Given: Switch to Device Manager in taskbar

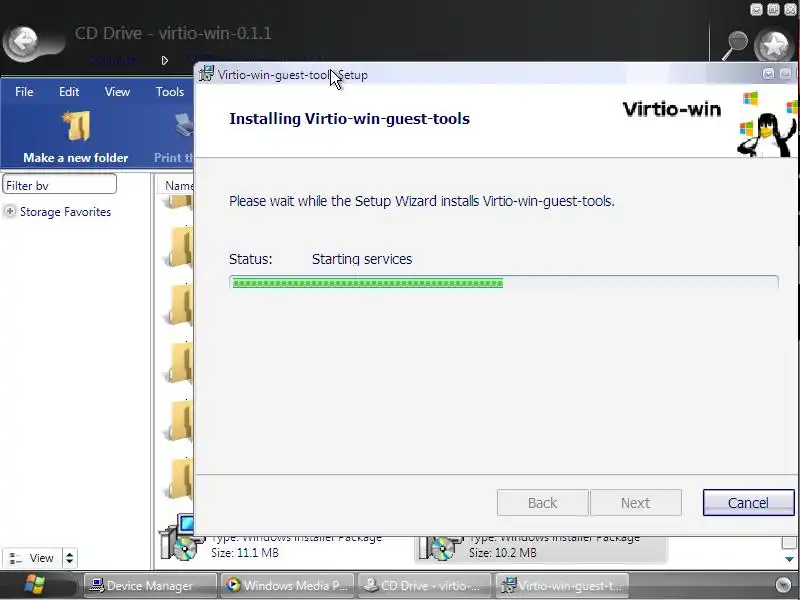Looking at the screenshot, I should pyautogui.click(x=150, y=586).
